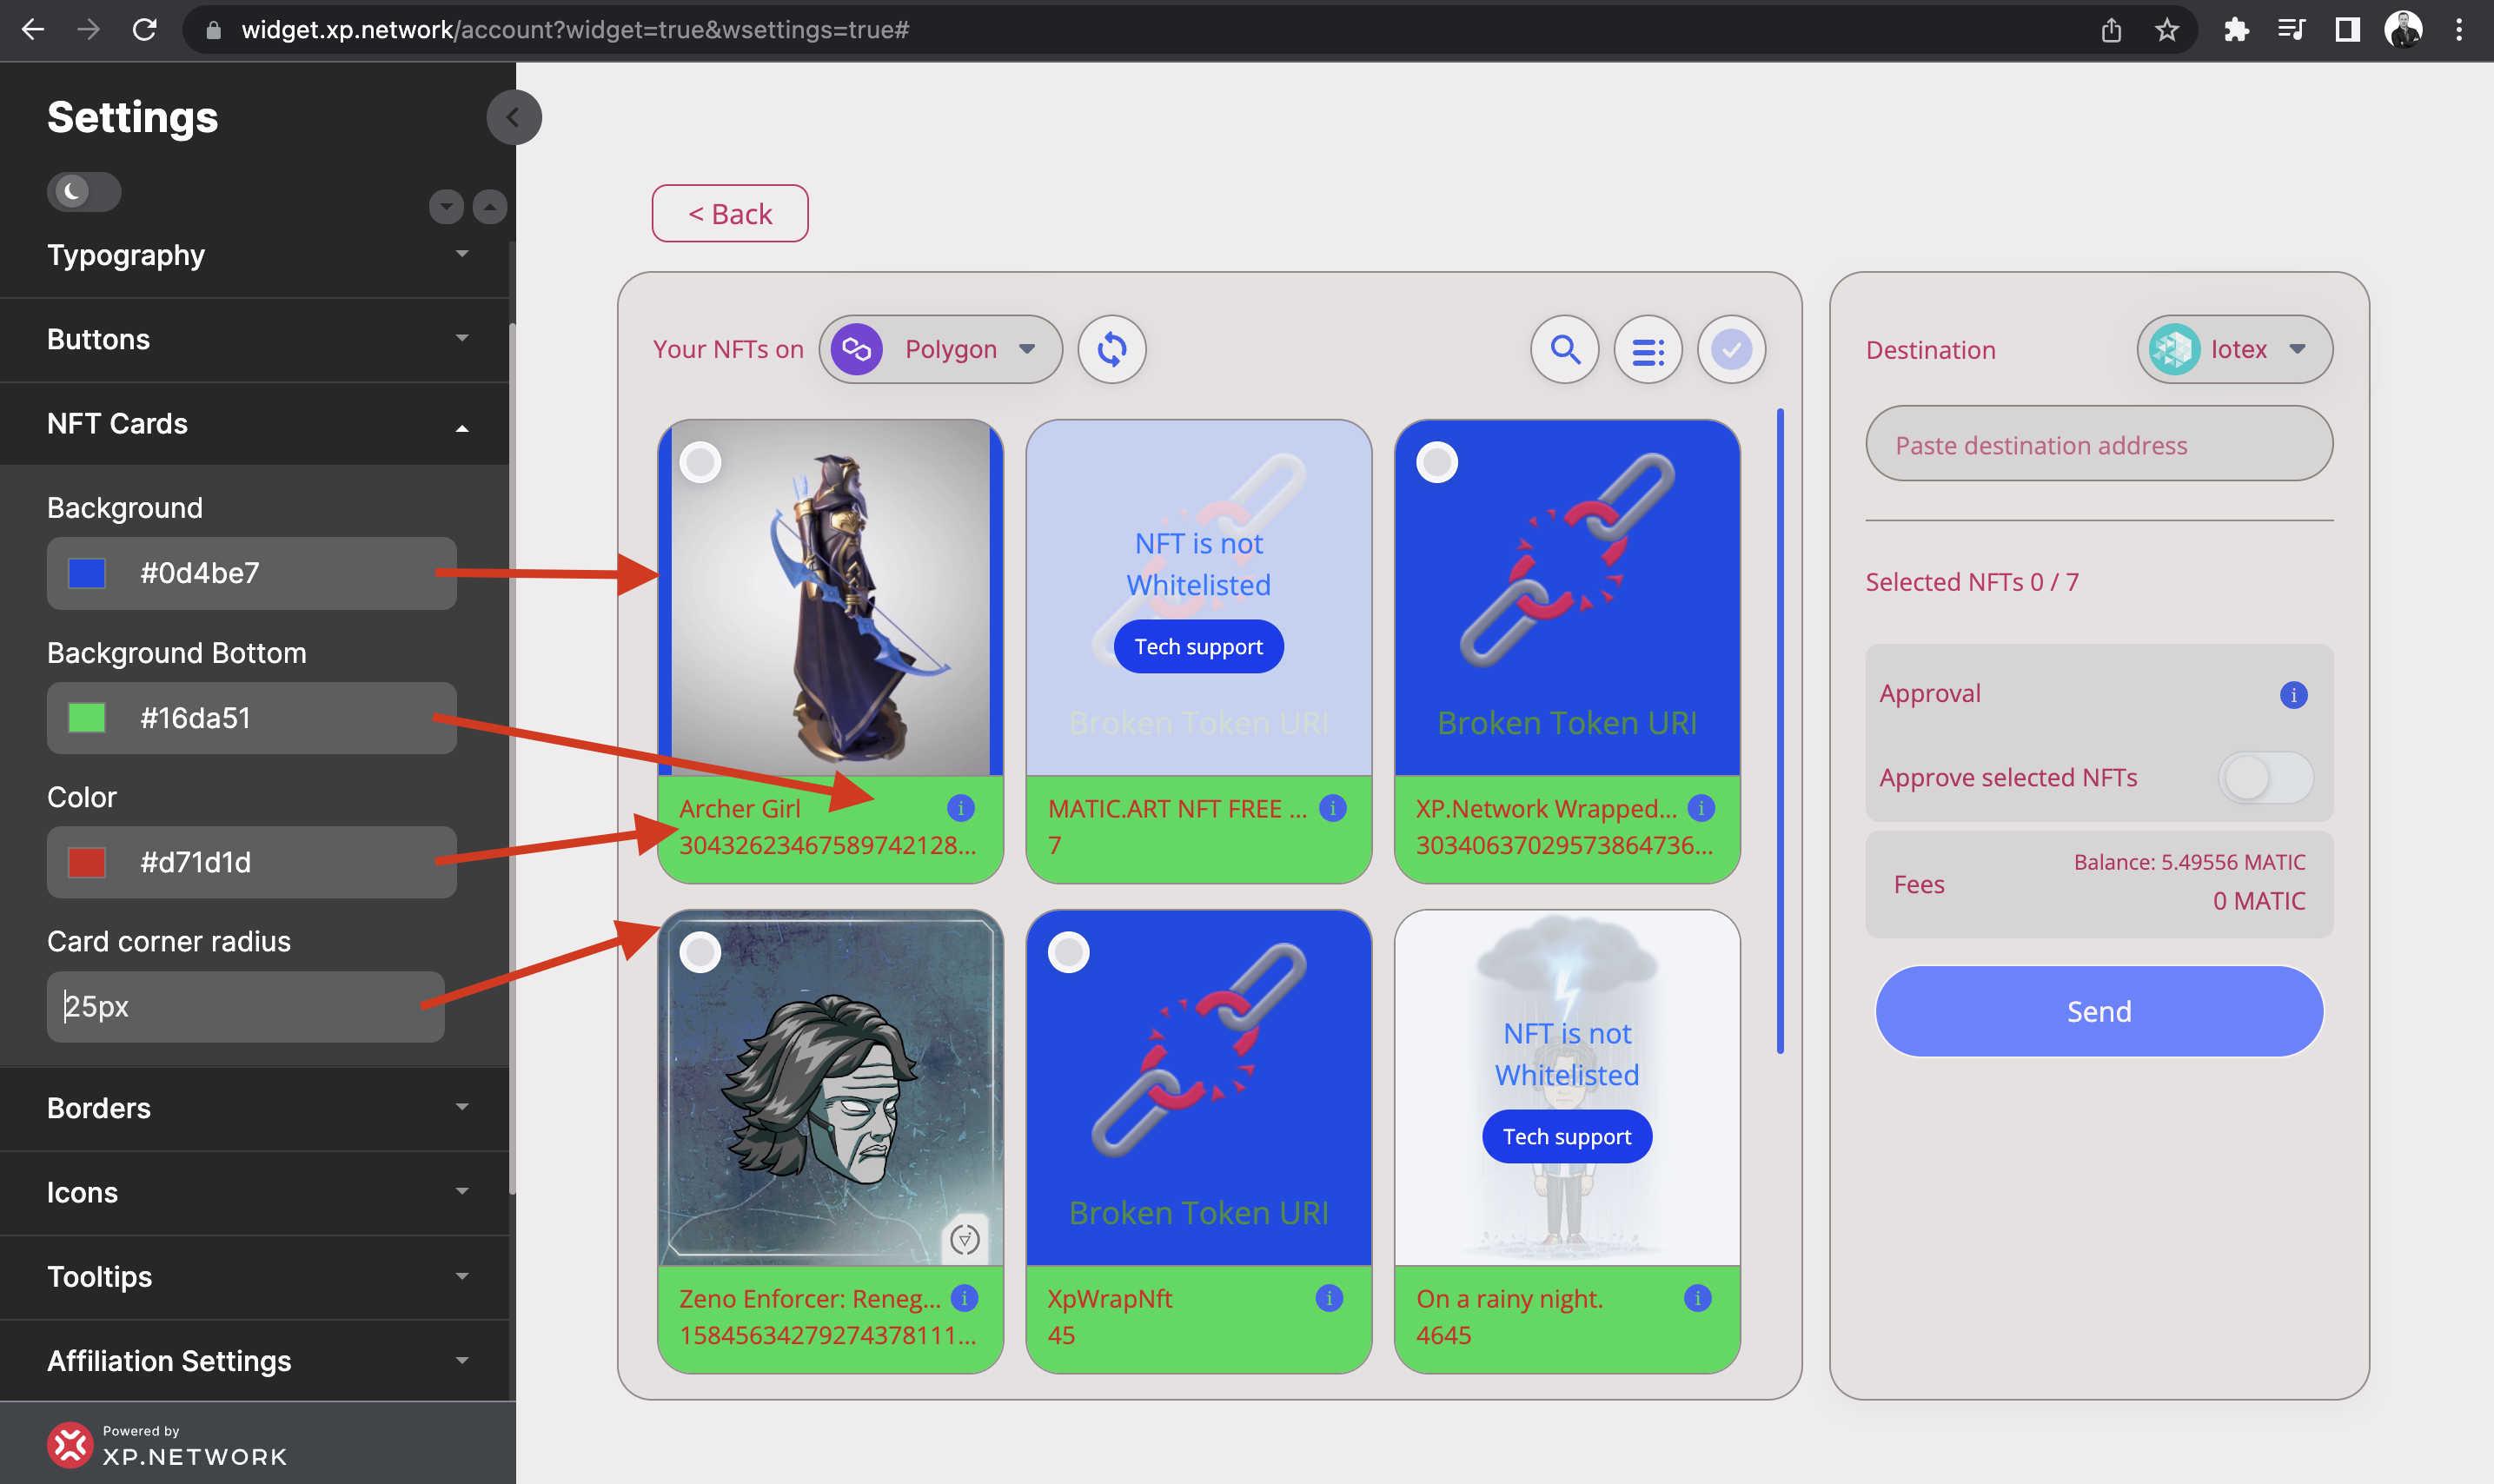The height and width of the screenshot is (1484, 2494).
Task: Open info icon on On a rainy night card
Action: click(1697, 1298)
